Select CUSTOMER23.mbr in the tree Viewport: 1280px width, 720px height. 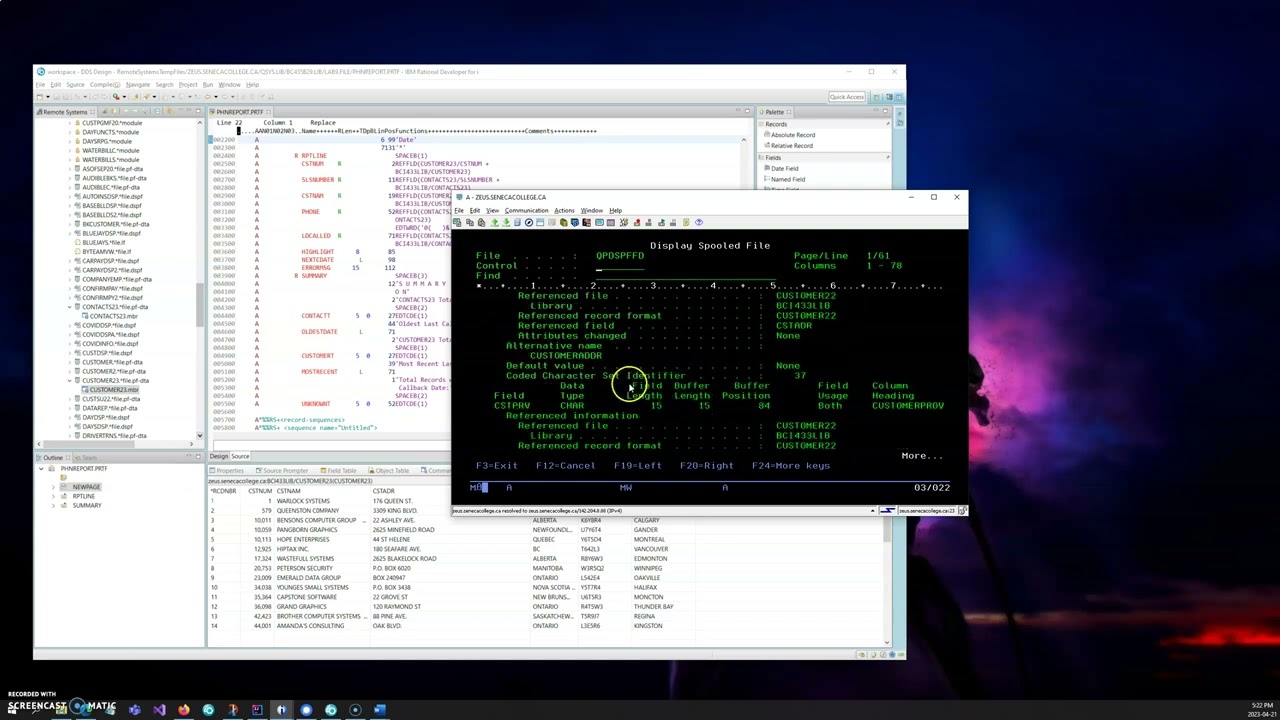tap(113, 390)
